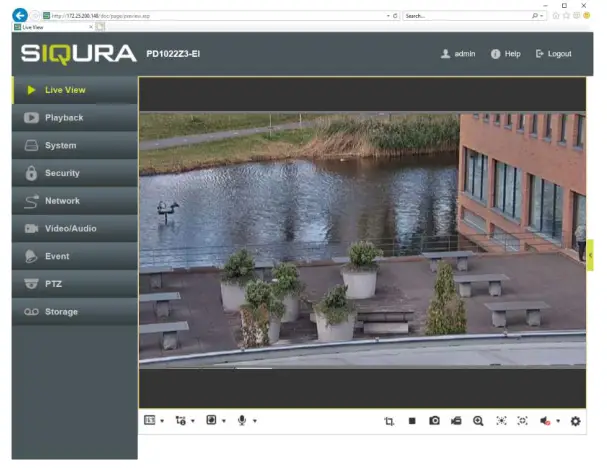Enable digital zoom magnifier icon
This screenshot has width=607, height=468.
pyautogui.click(x=478, y=421)
